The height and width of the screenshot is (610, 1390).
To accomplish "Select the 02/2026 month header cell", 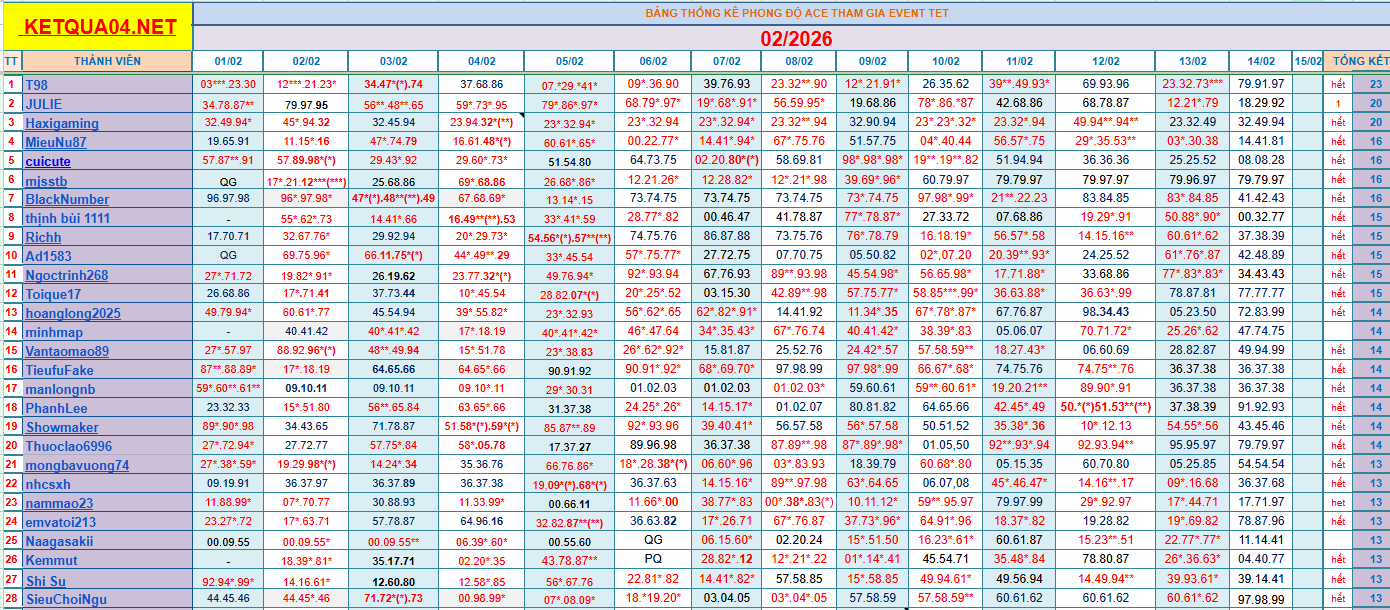I will (796, 38).
